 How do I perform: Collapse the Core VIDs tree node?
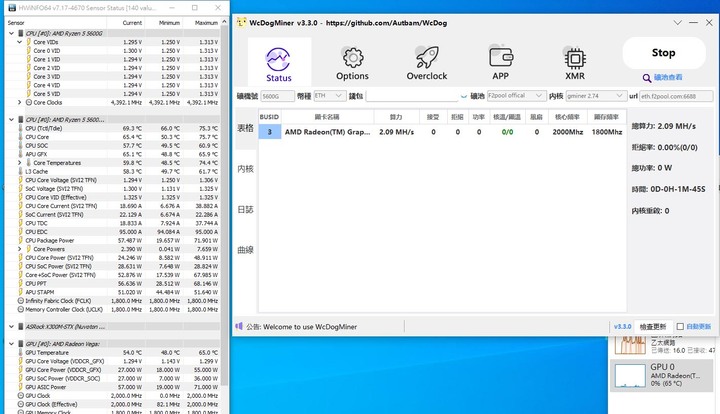point(19,42)
